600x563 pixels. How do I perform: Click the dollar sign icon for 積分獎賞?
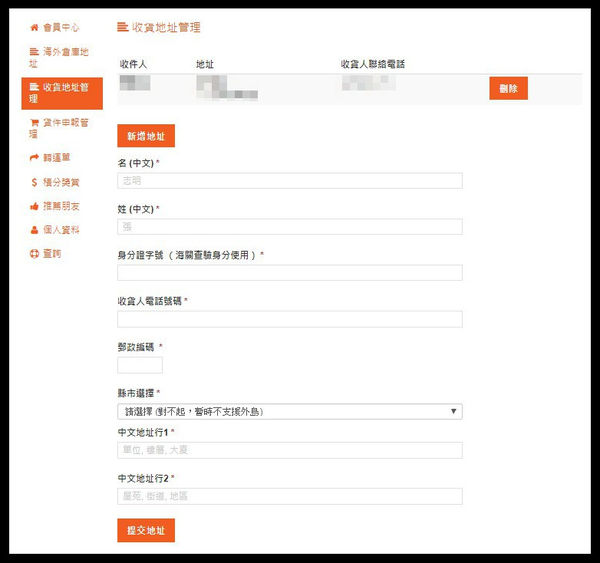coord(34,182)
